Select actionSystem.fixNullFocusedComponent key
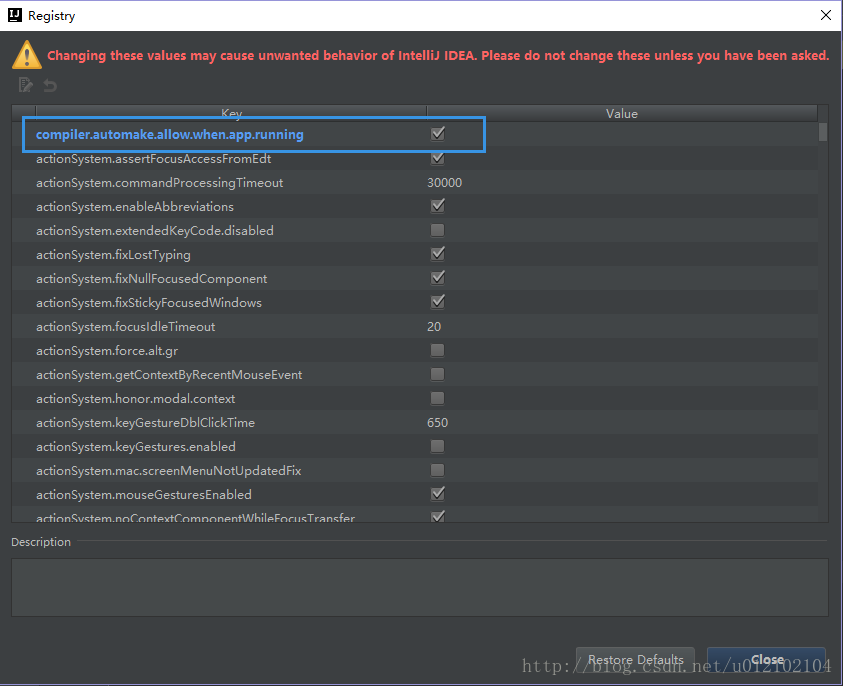843x686 pixels. [152, 279]
